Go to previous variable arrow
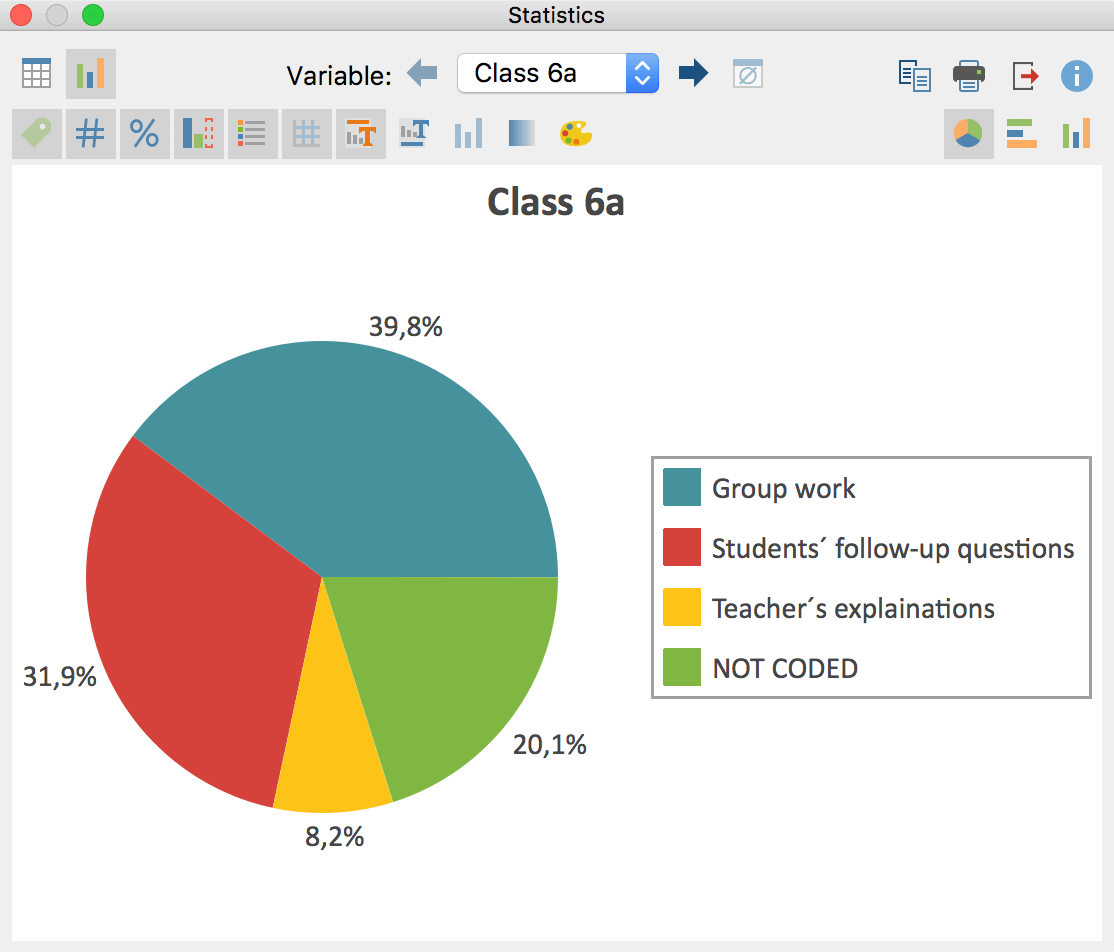Viewport: 1114px width, 952px height. coord(422,72)
